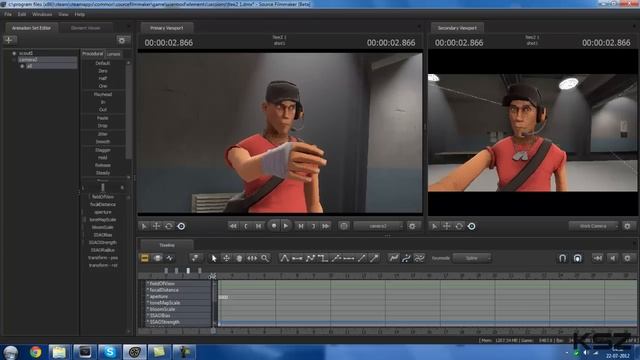Viewport: 640px width, 360px height.
Task: Click the aperture control slider
Action: pyautogui.click(x=103, y=212)
